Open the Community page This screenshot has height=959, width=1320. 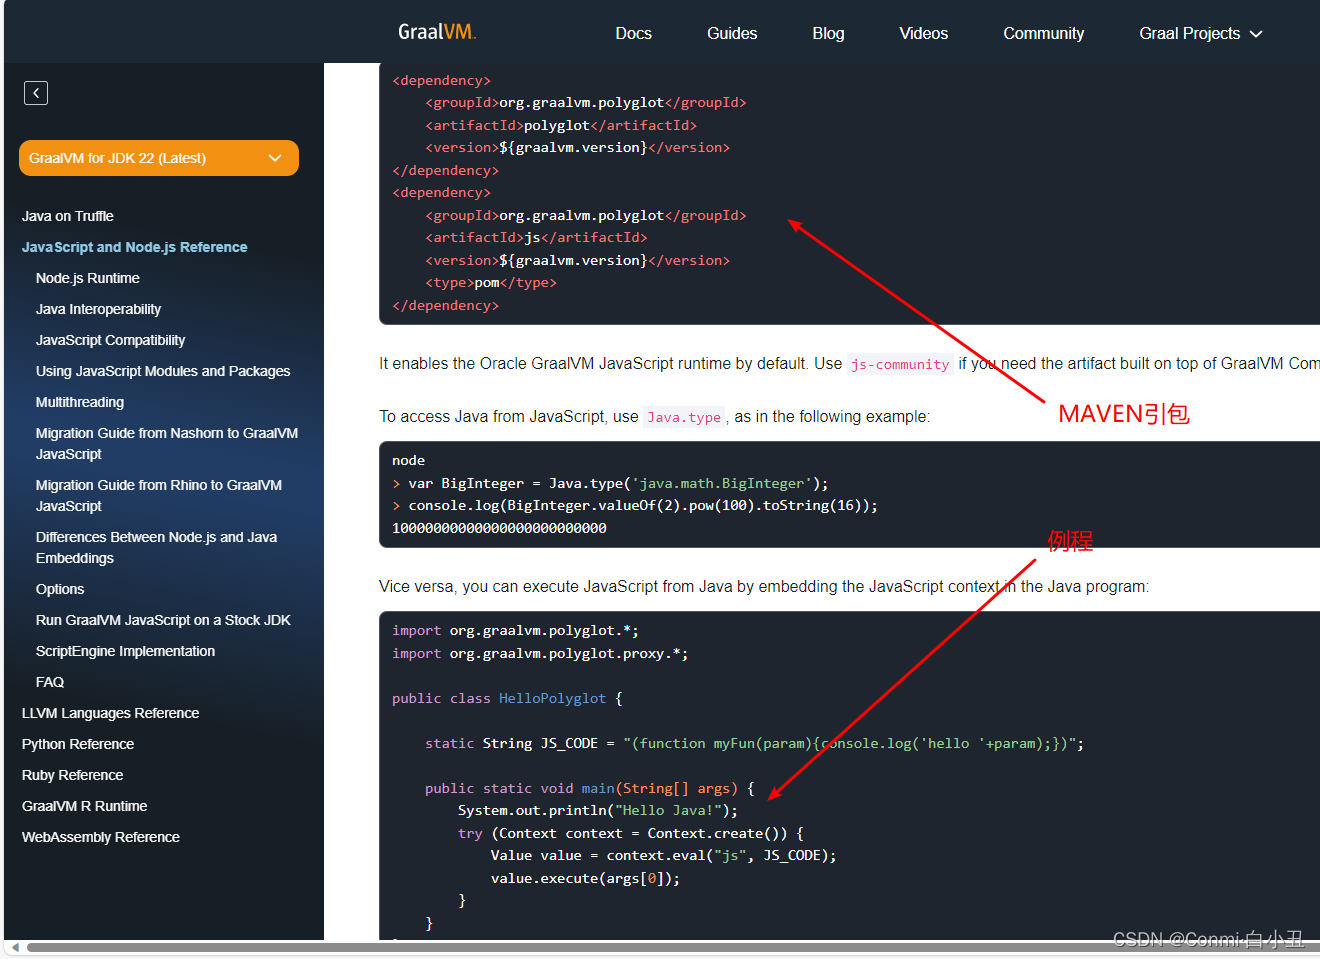pyautogui.click(x=1043, y=33)
